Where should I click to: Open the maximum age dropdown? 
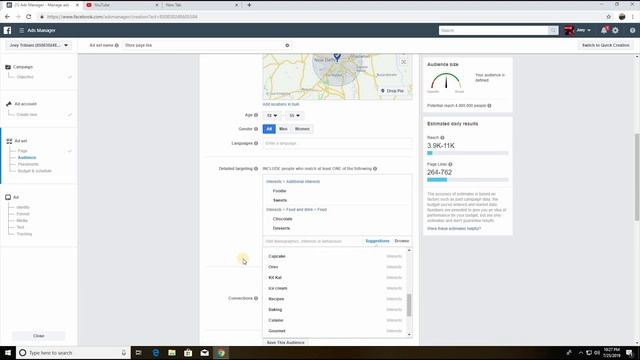tap(294, 116)
